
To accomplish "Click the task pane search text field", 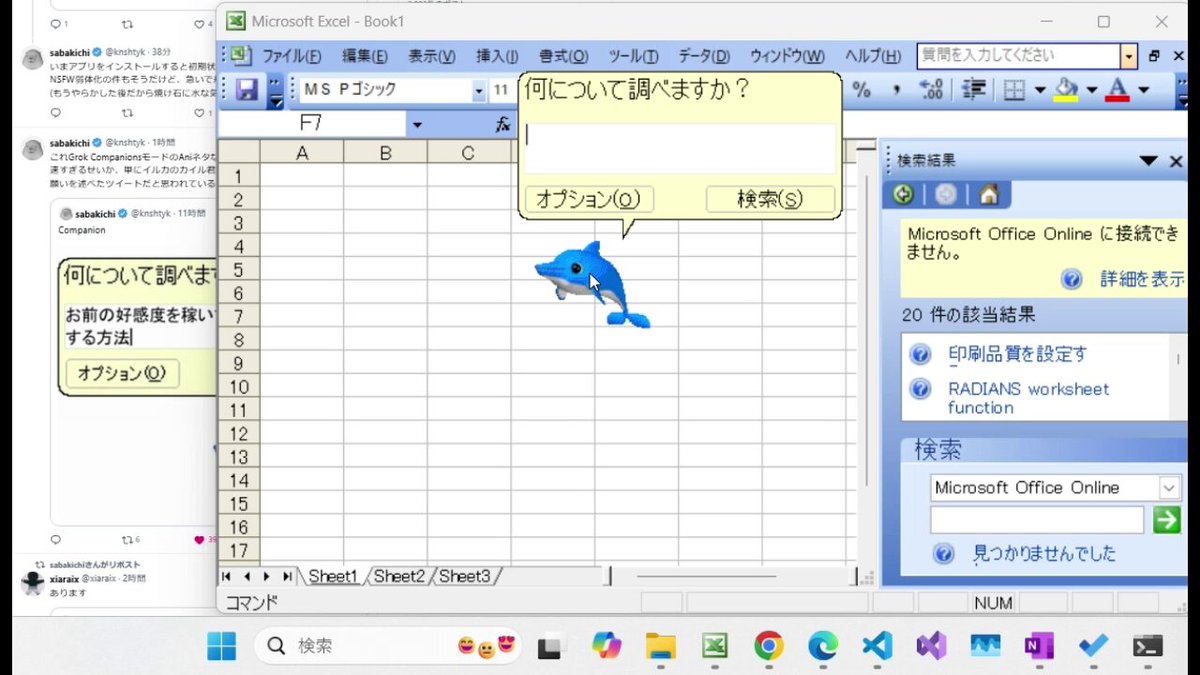I will (x=1037, y=520).
